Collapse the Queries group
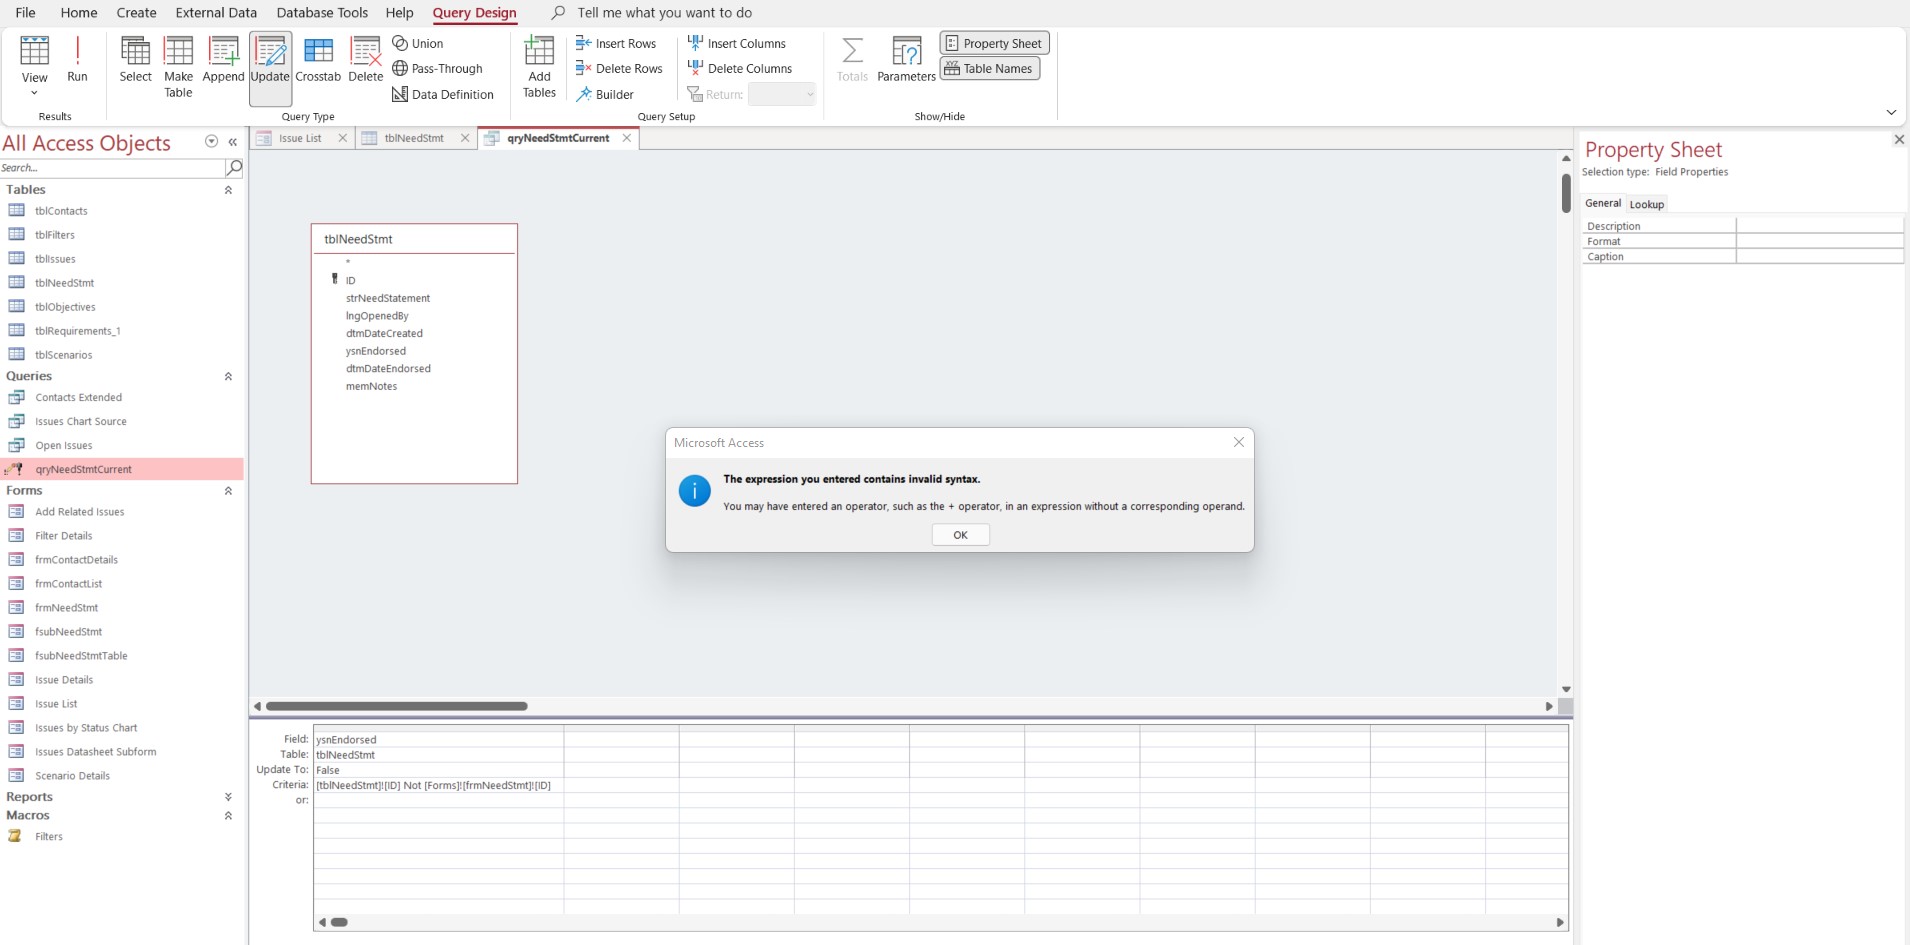This screenshot has height=945, width=1910. point(228,377)
